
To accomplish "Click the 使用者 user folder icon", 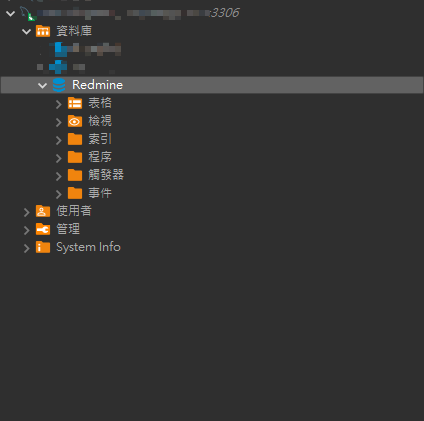I will [x=43, y=211].
